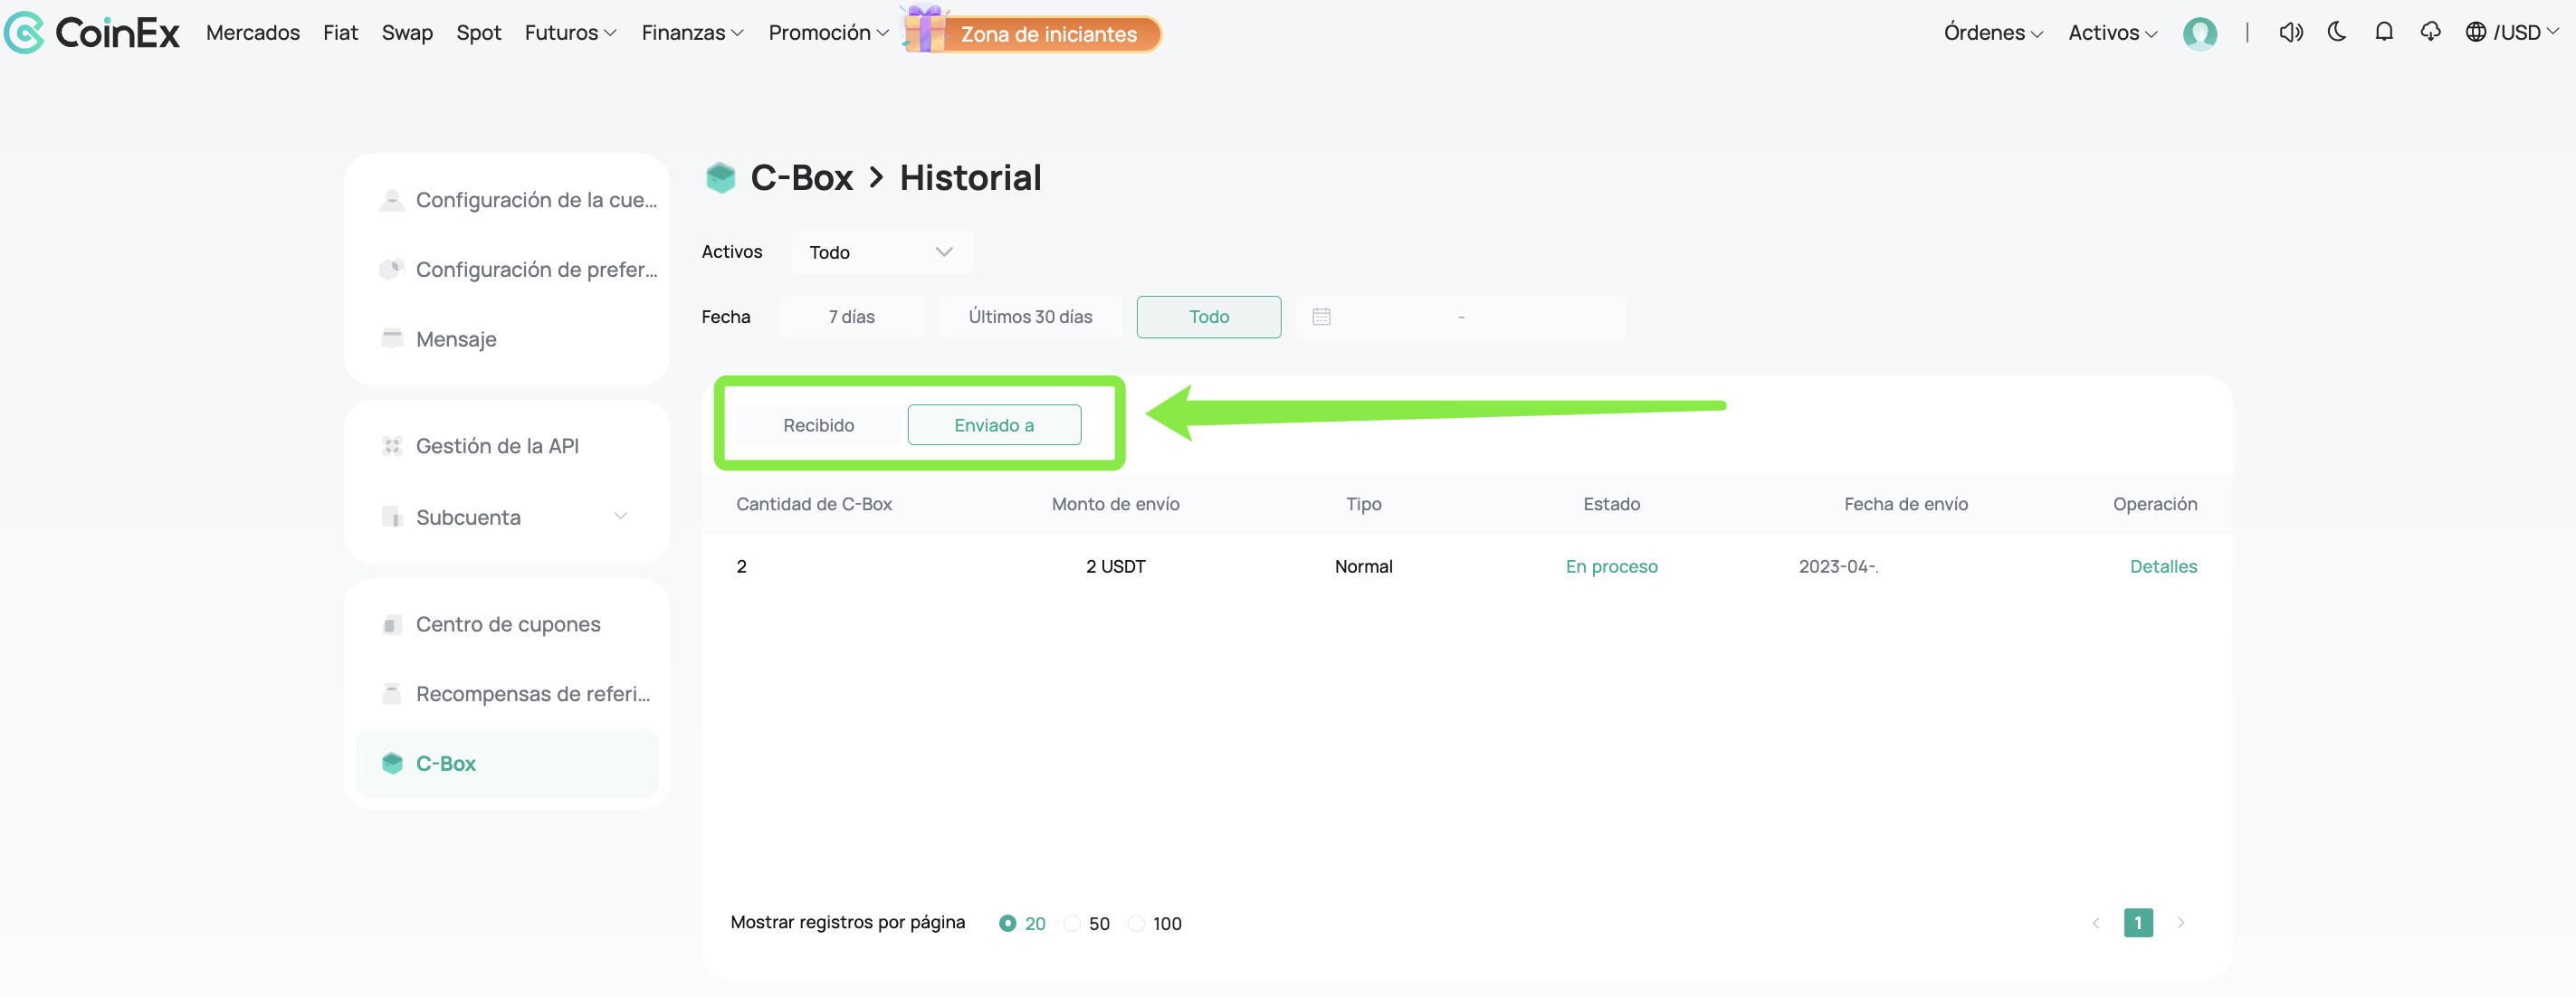2576x997 pixels.
Task: Click the Configuración de preferencias icon
Action: point(392,270)
